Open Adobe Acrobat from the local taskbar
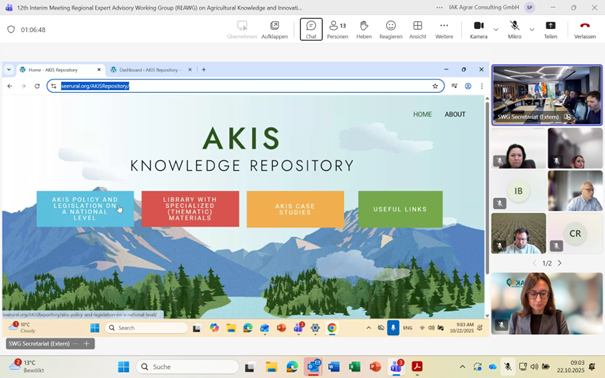 coord(417,366)
